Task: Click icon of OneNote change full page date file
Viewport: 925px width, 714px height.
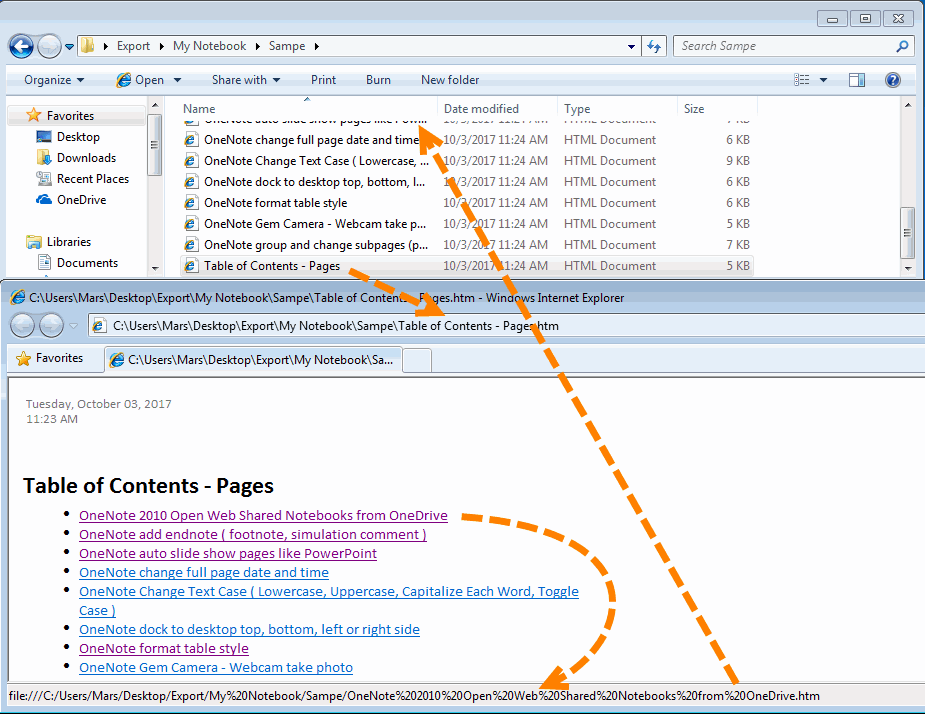Action: pos(190,140)
